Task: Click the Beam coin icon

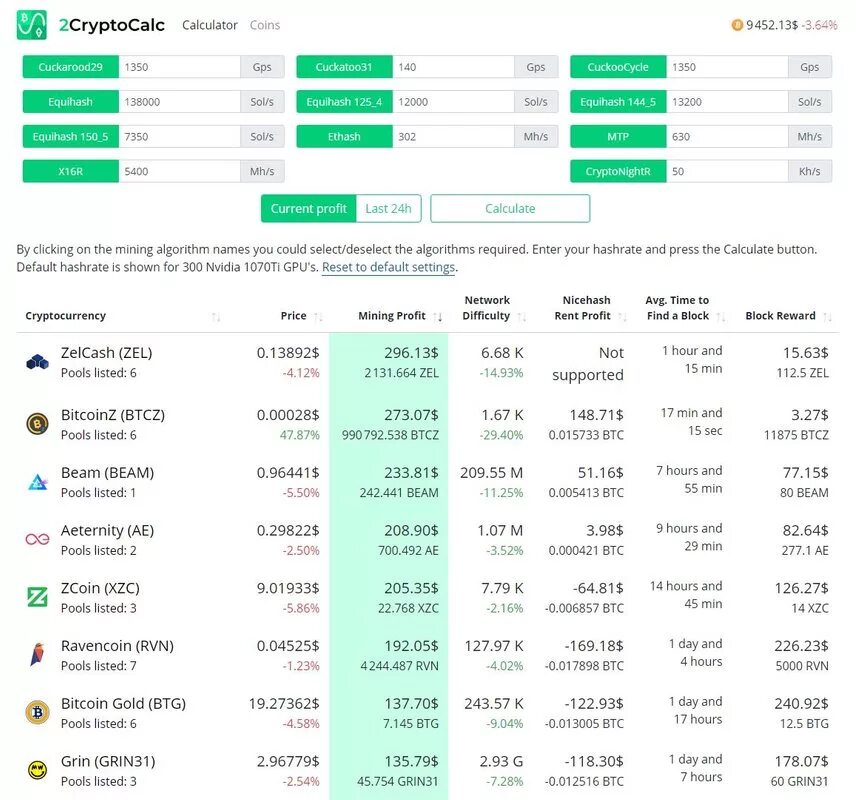Action: [37, 482]
